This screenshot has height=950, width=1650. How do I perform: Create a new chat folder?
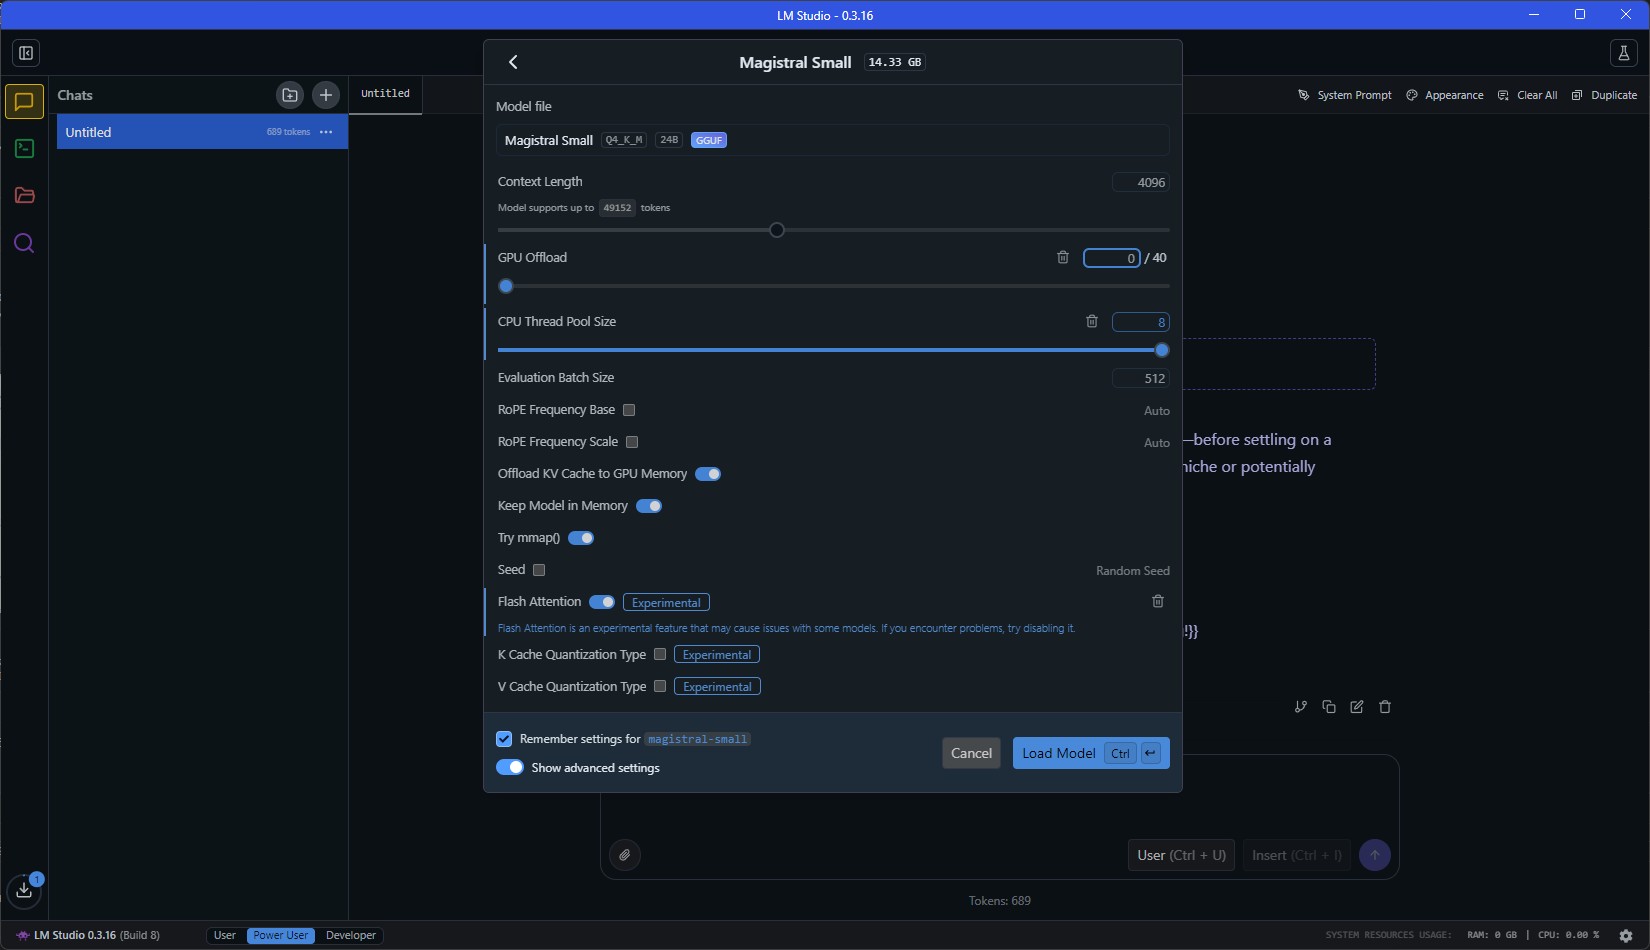click(290, 95)
